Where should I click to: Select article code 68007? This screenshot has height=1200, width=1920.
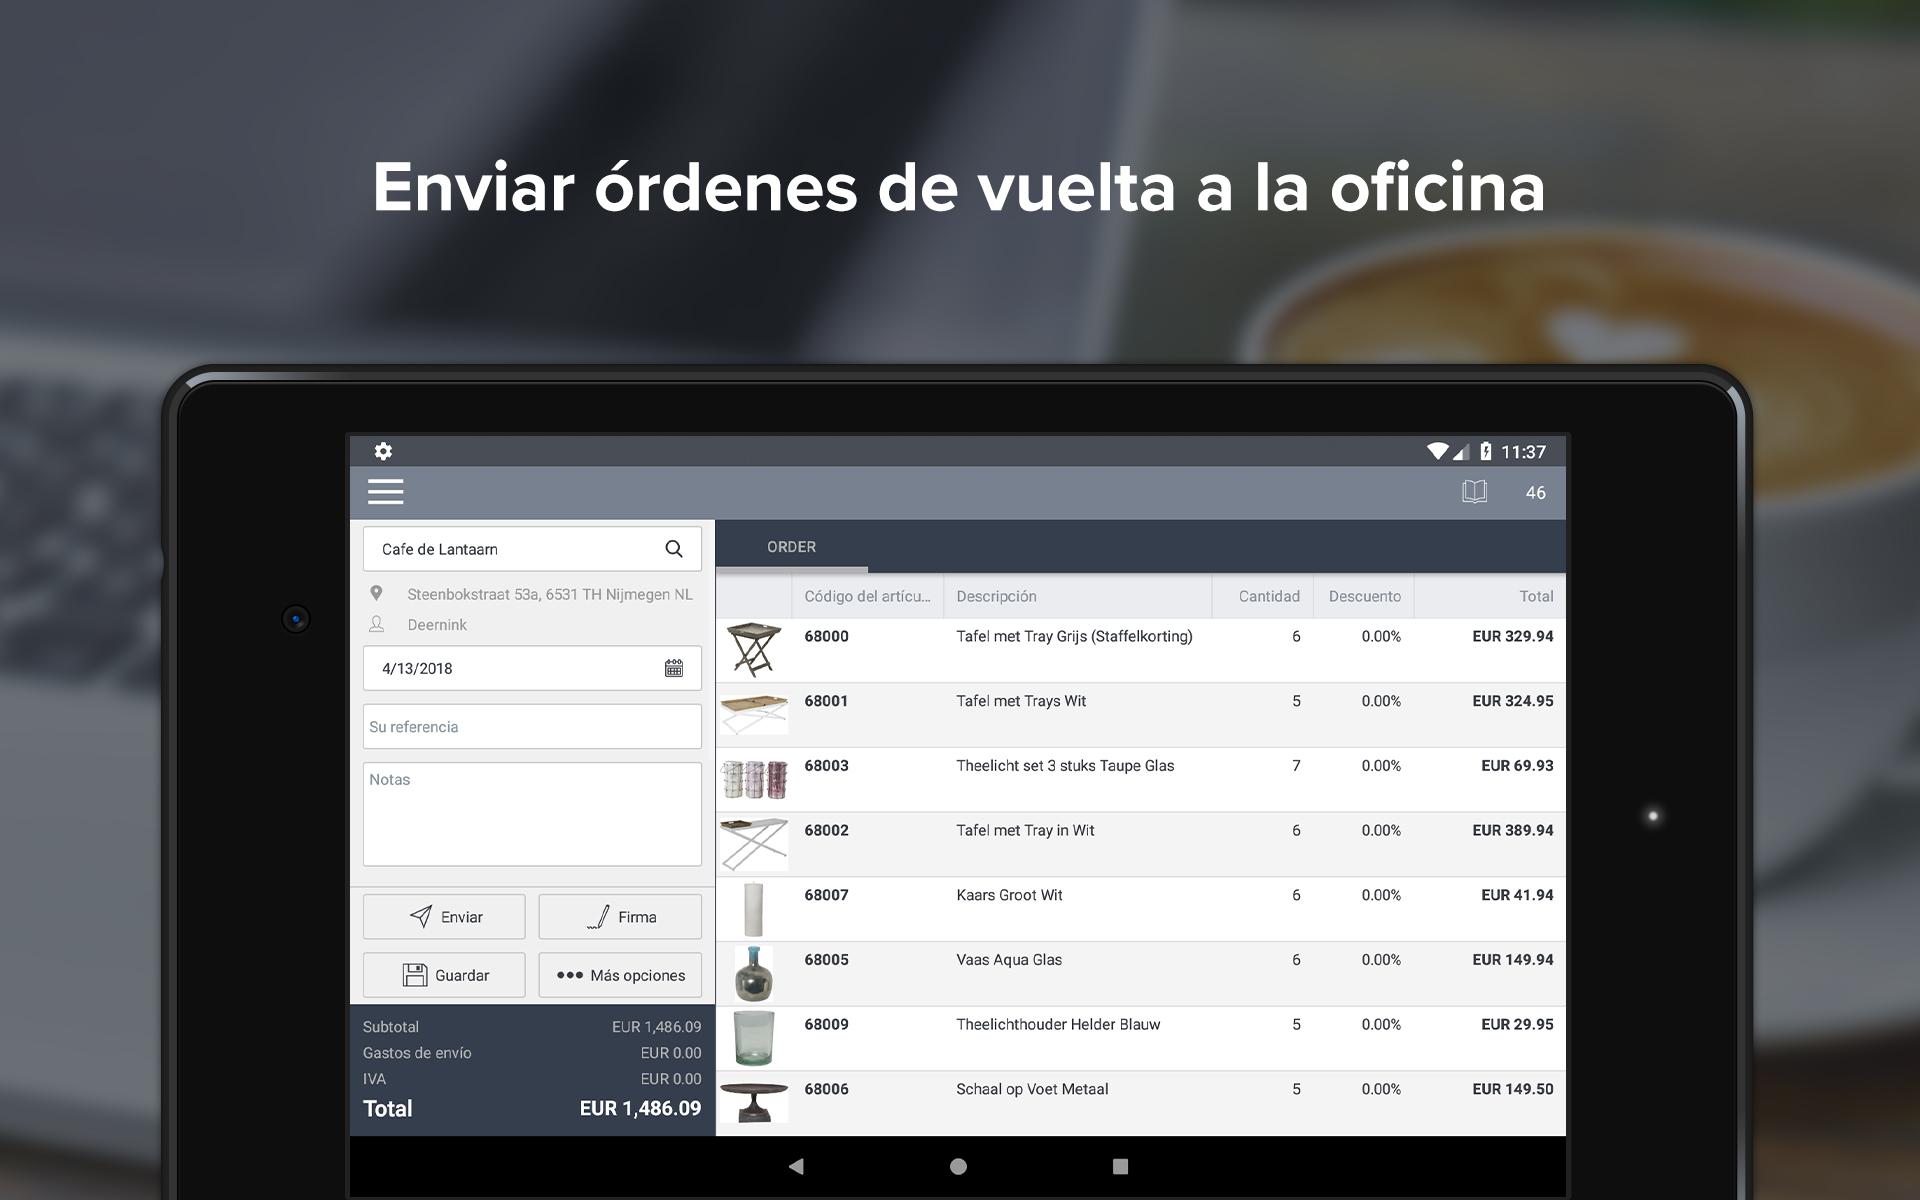coord(826,895)
